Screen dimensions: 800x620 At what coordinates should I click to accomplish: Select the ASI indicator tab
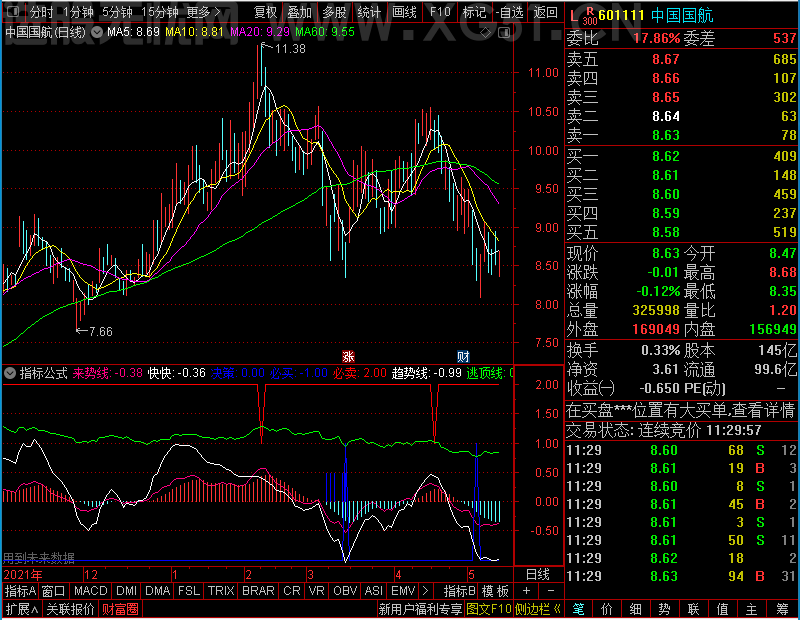[x=373, y=591]
